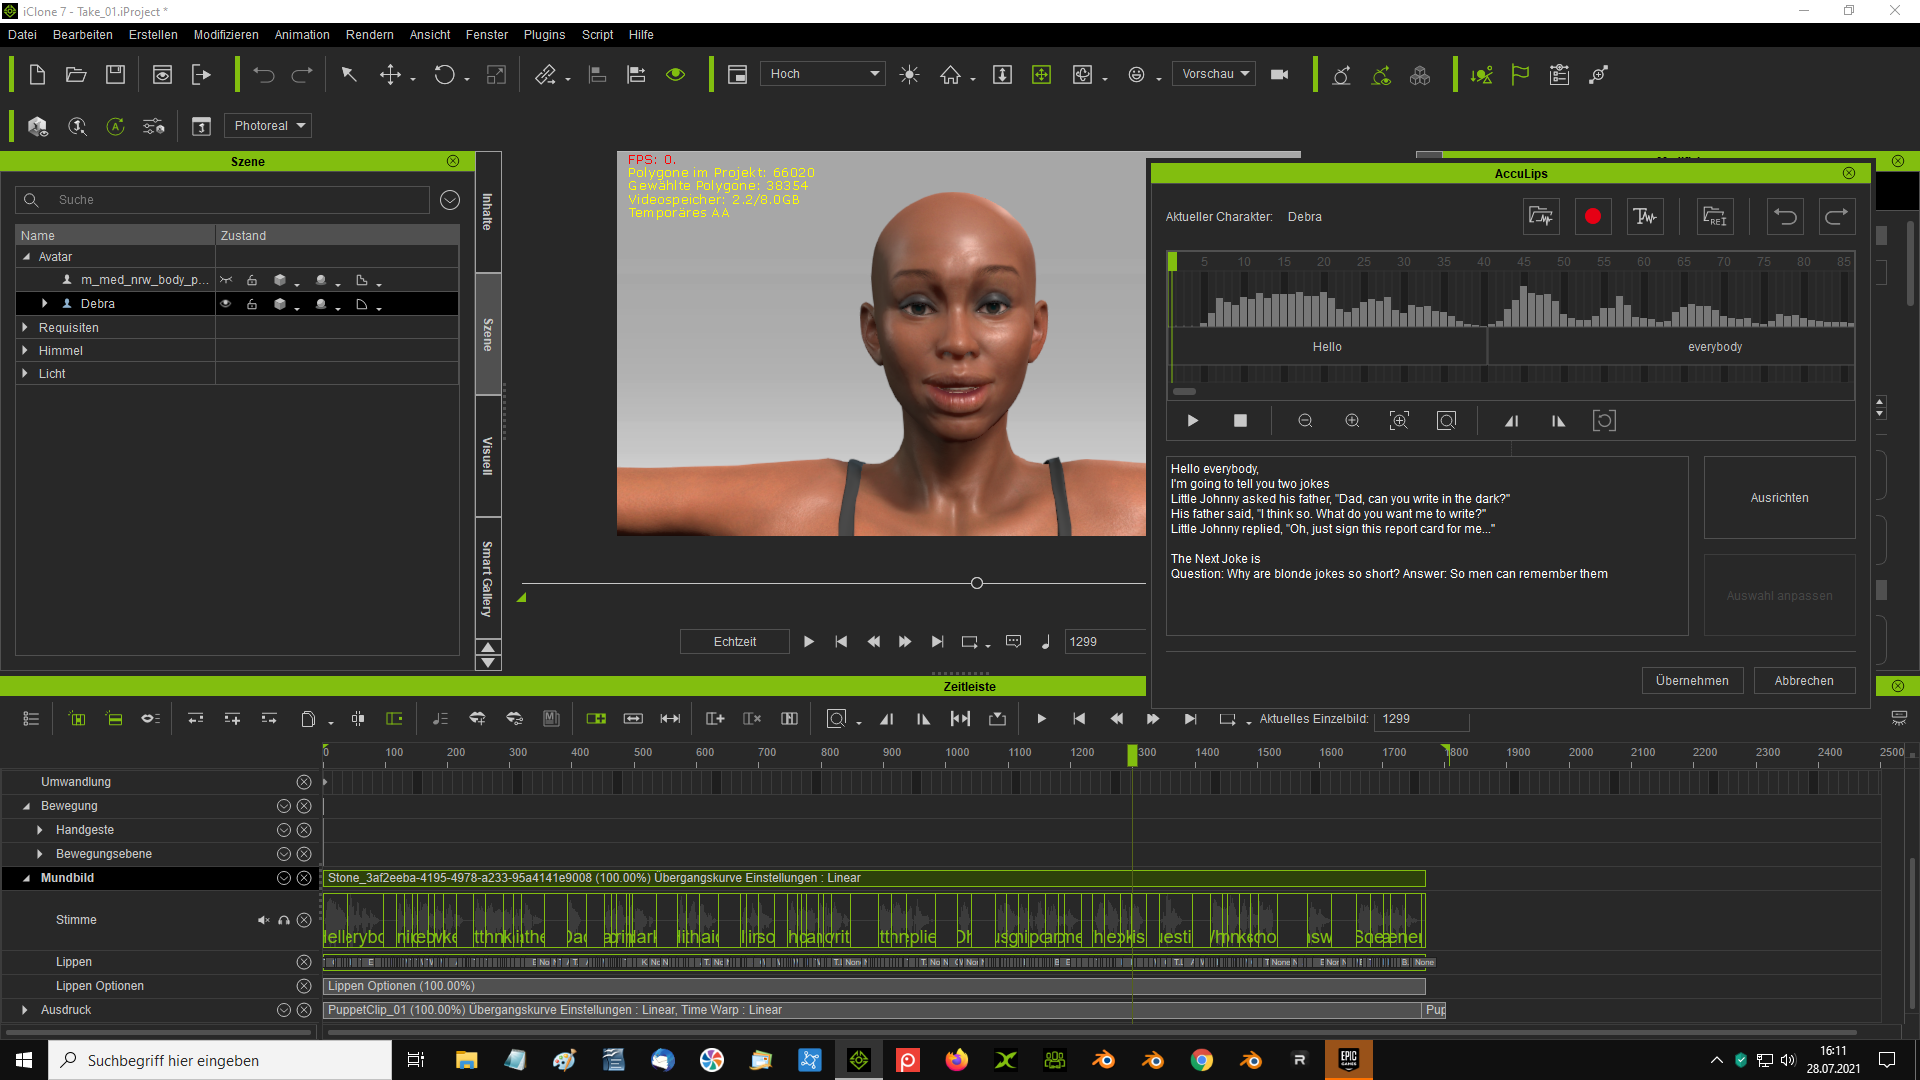
Task: Toggle sun light icon in toolbar
Action: 909,75
